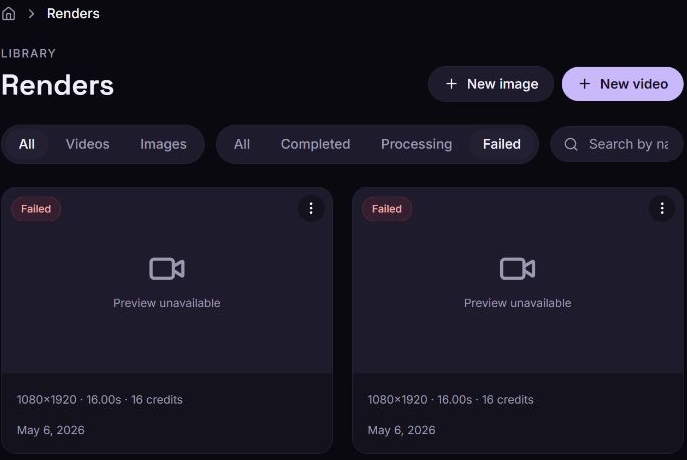Show Processing renders
The image size is (687, 460).
point(417,144)
